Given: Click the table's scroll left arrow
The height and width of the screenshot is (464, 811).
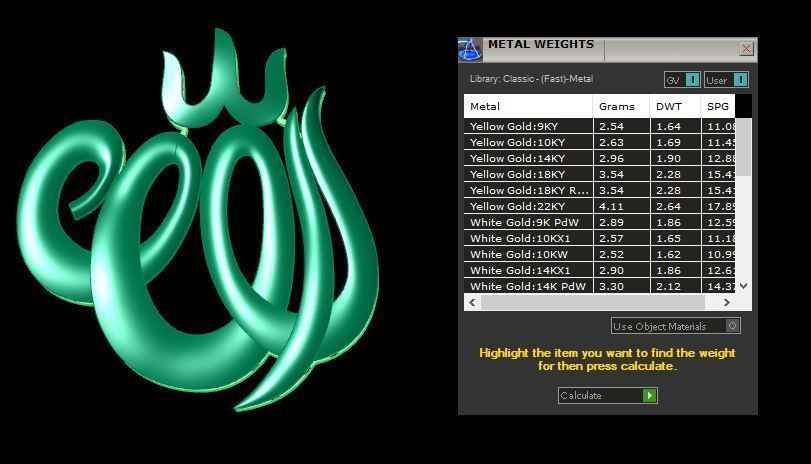Looking at the screenshot, I should click(x=472, y=303).
